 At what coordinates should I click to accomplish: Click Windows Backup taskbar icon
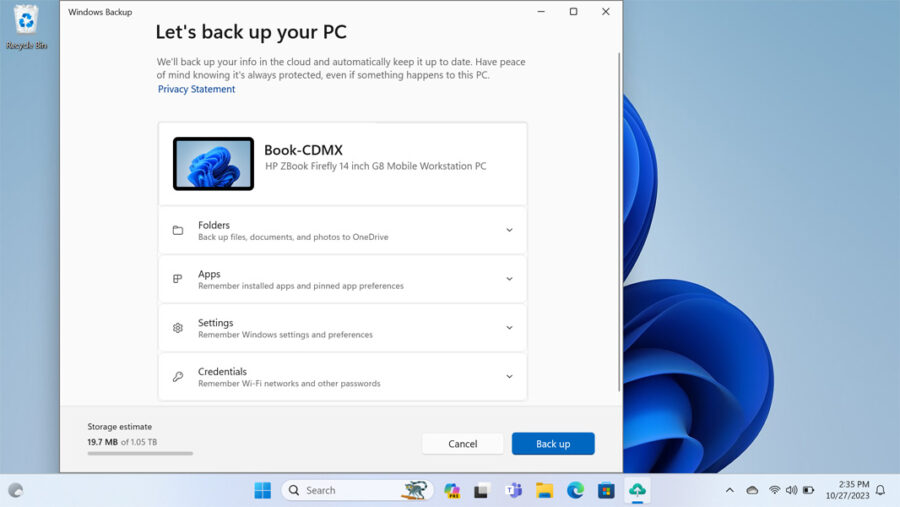point(637,490)
